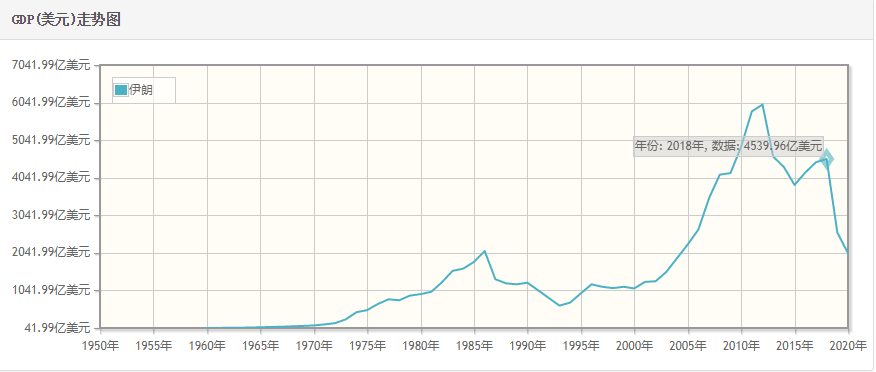Click the 7041.99亿美元 y-axis label
Image resolution: width=876 pixels, height=372 pixels.
pyautogui.click(x=51, y=65)
